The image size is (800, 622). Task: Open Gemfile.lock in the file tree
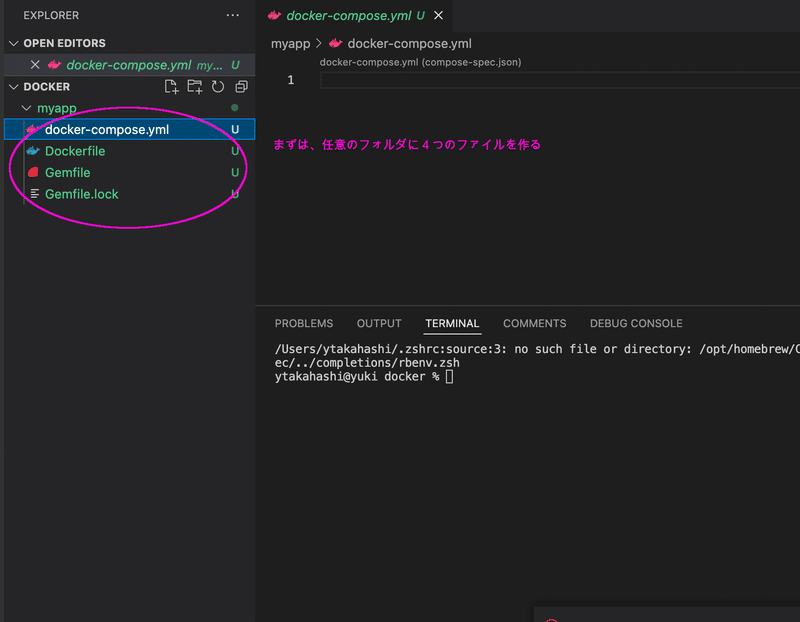click(130, 194)
